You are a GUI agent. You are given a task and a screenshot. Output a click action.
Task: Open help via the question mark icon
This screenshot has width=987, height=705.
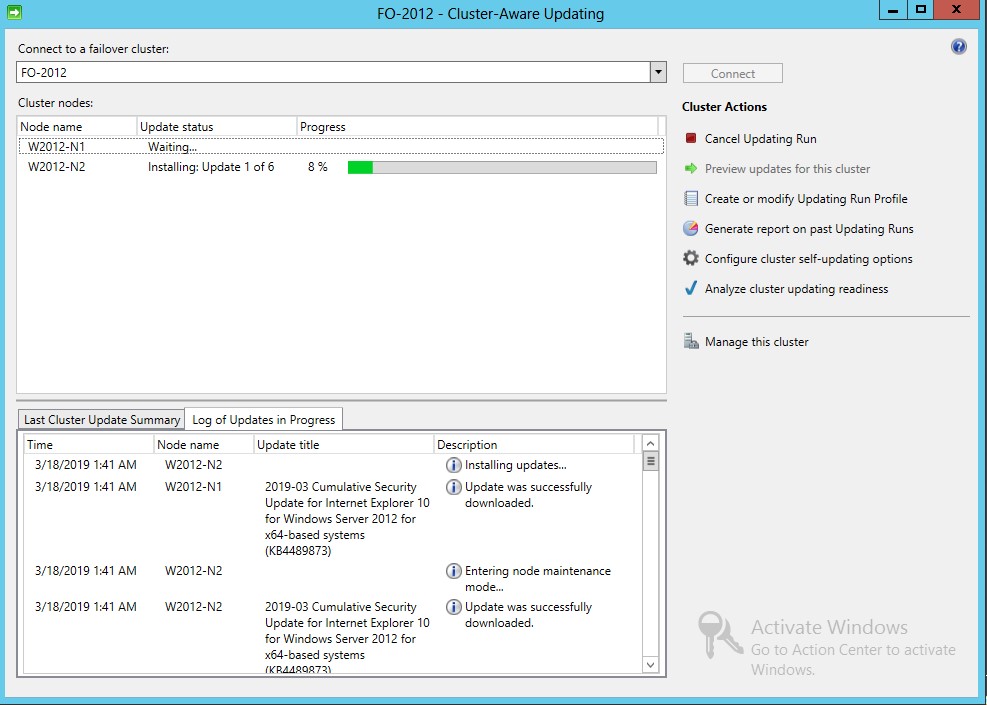pyautogui.click(x=958, y=46)
